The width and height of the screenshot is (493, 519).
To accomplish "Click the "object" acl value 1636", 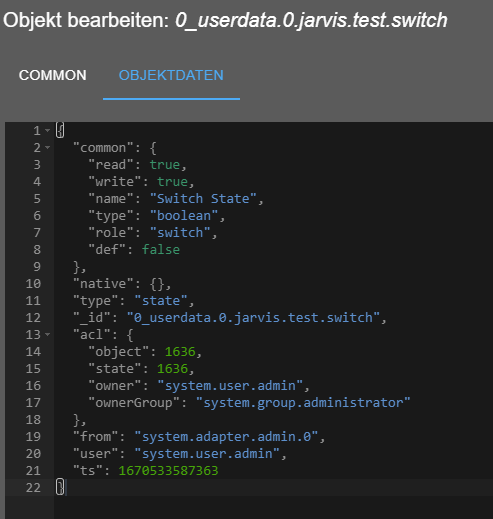I will tap(180, 352).
